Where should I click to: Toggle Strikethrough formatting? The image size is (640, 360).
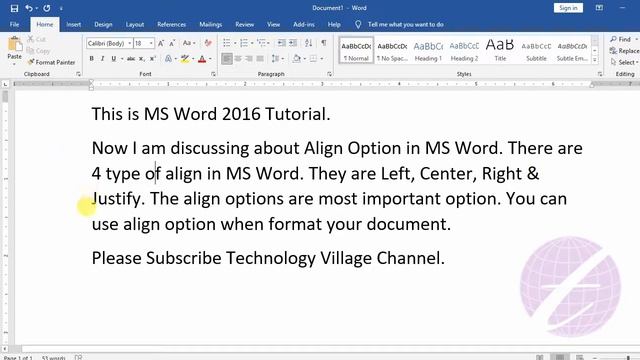[x=131, y=59]
